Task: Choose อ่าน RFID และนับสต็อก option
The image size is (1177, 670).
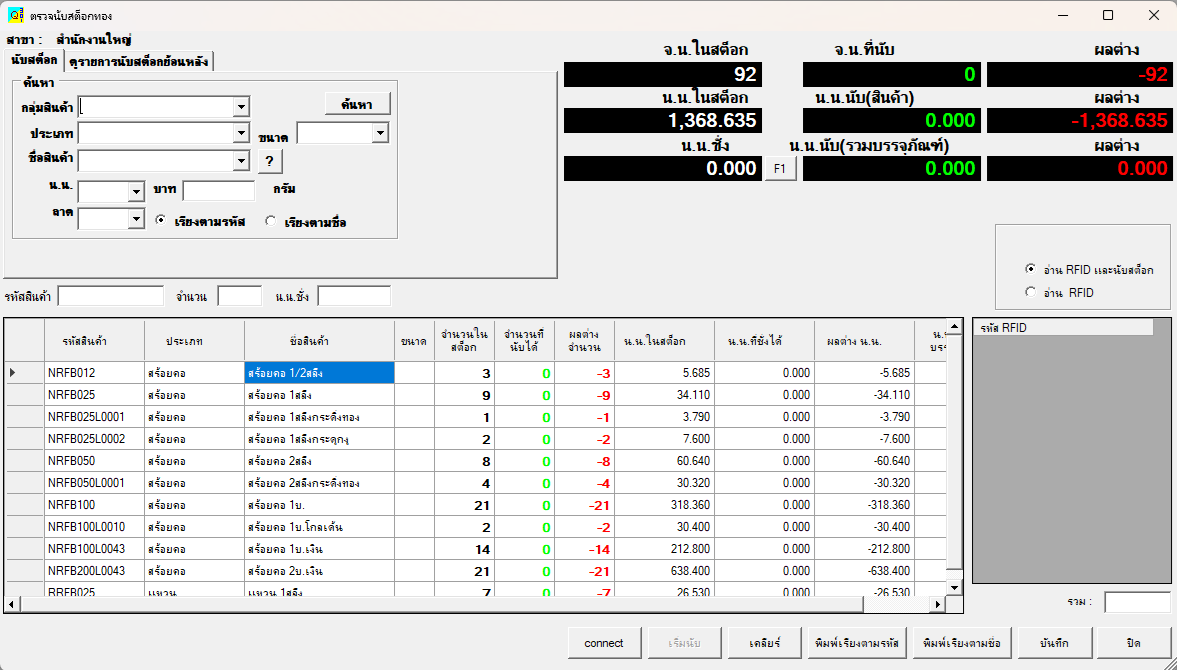Action: 1031,270
